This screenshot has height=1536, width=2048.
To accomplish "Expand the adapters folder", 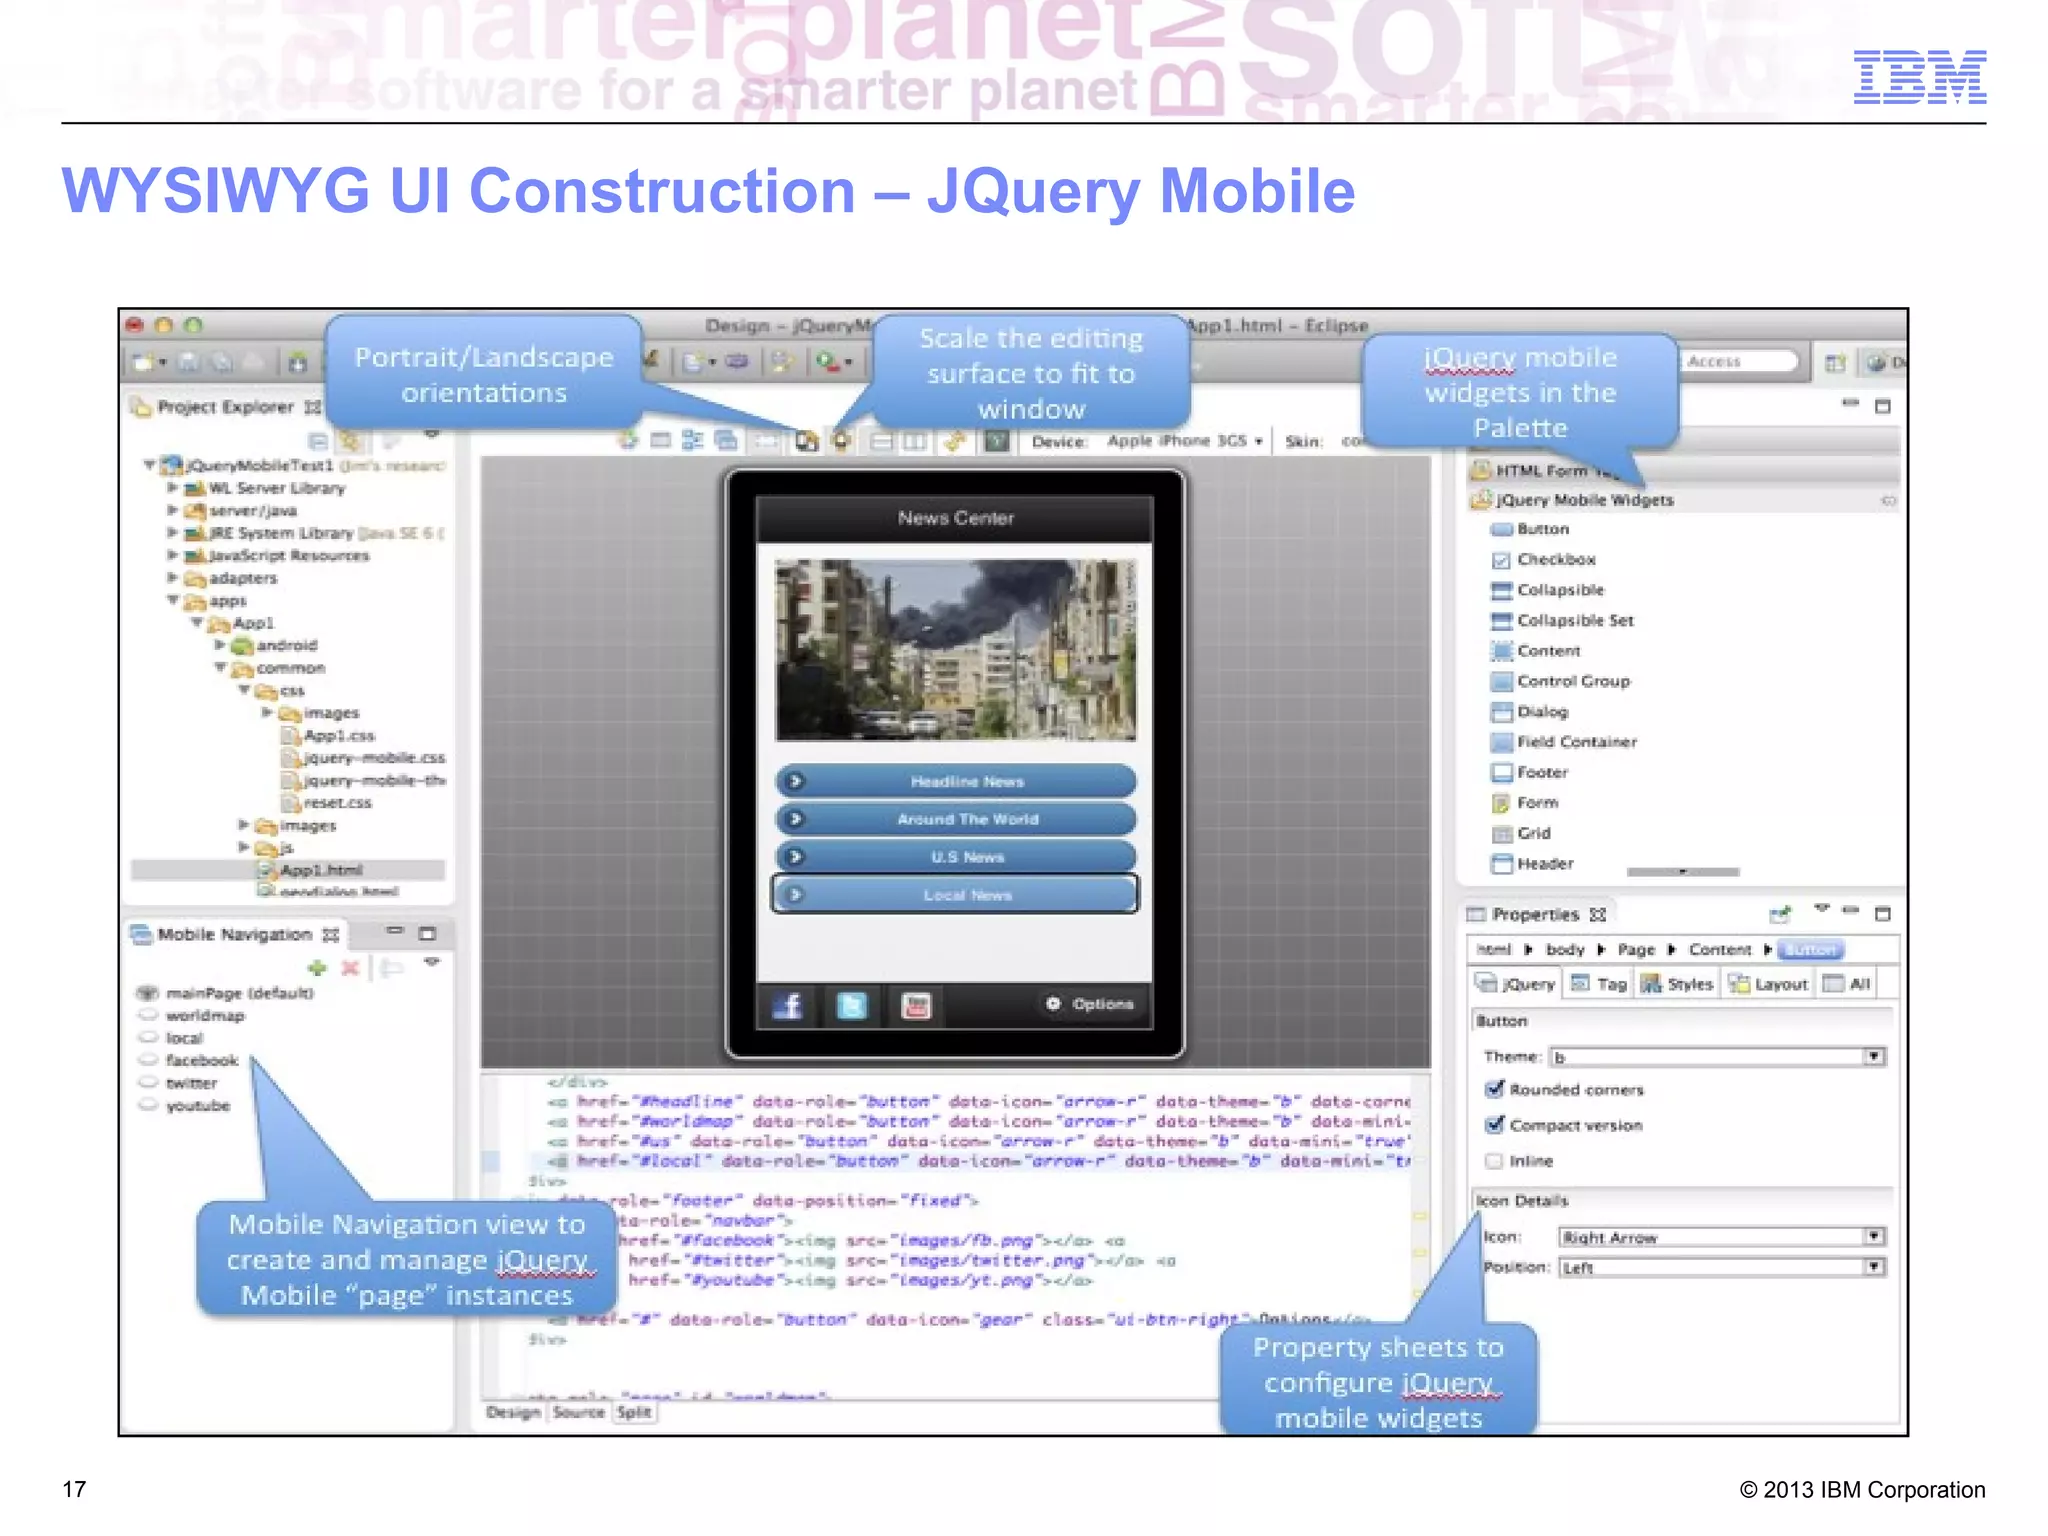I will click(173, 577).
